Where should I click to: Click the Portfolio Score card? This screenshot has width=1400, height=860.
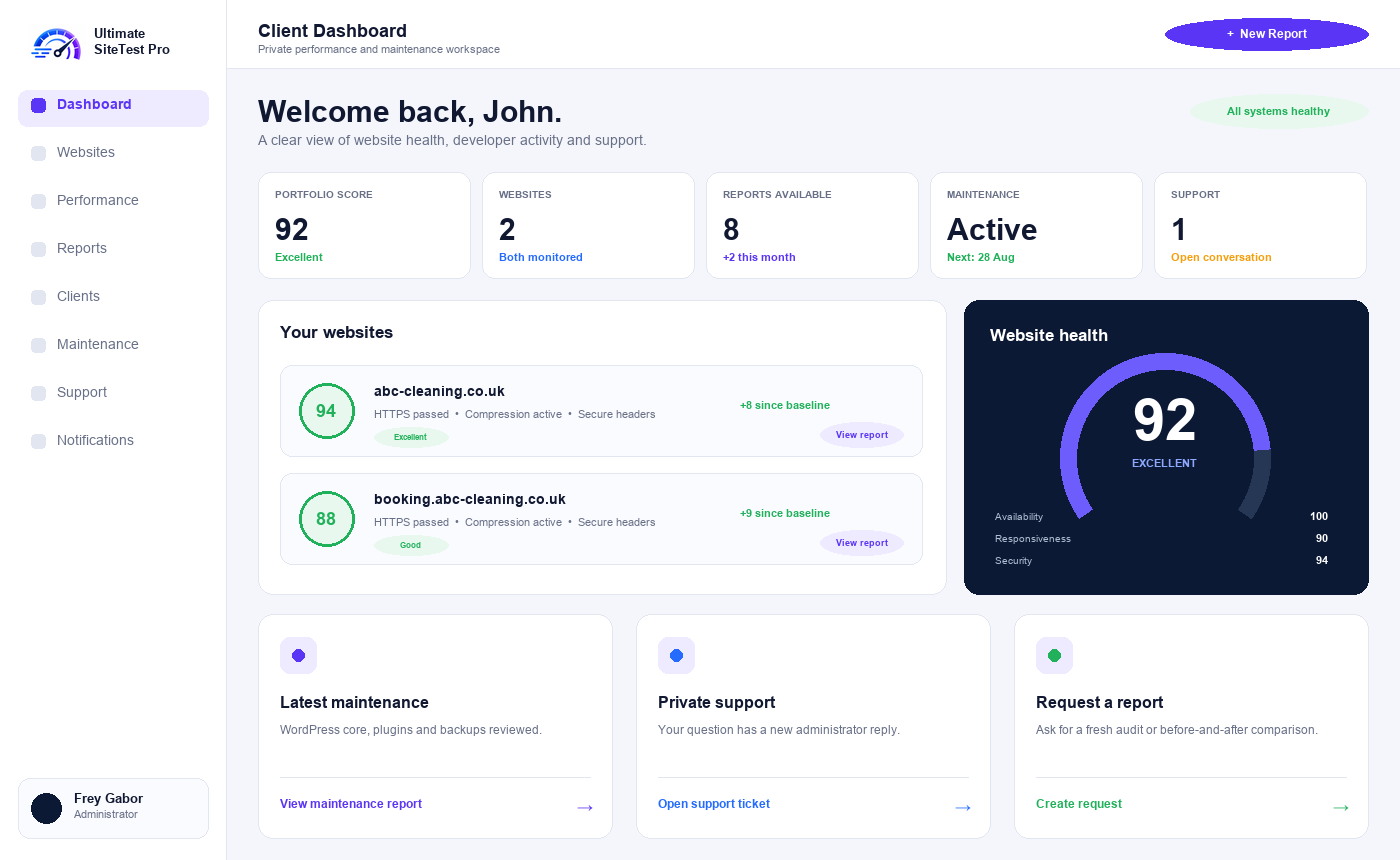point(365,226)
